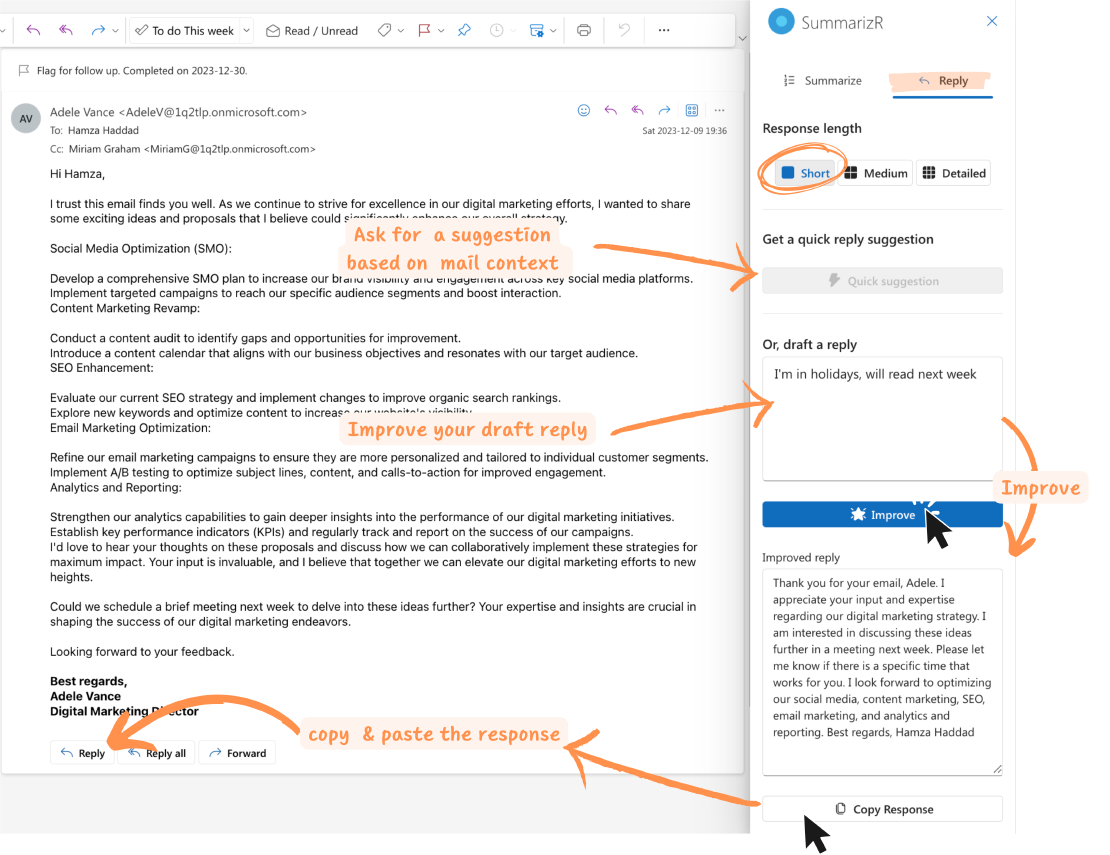1110x855 pixels.
Task: Switch to the Summarize tab
Action: click(x=823, y=81)
